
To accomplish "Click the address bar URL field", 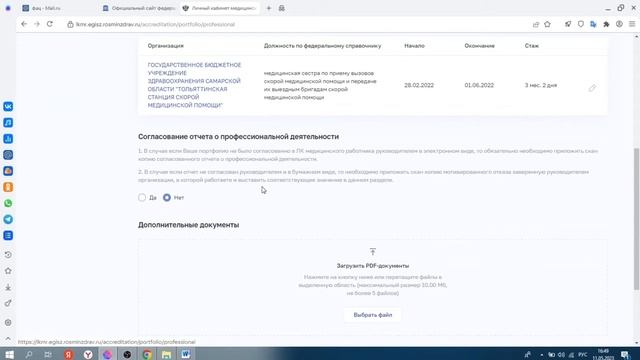I will click(155, 24).
